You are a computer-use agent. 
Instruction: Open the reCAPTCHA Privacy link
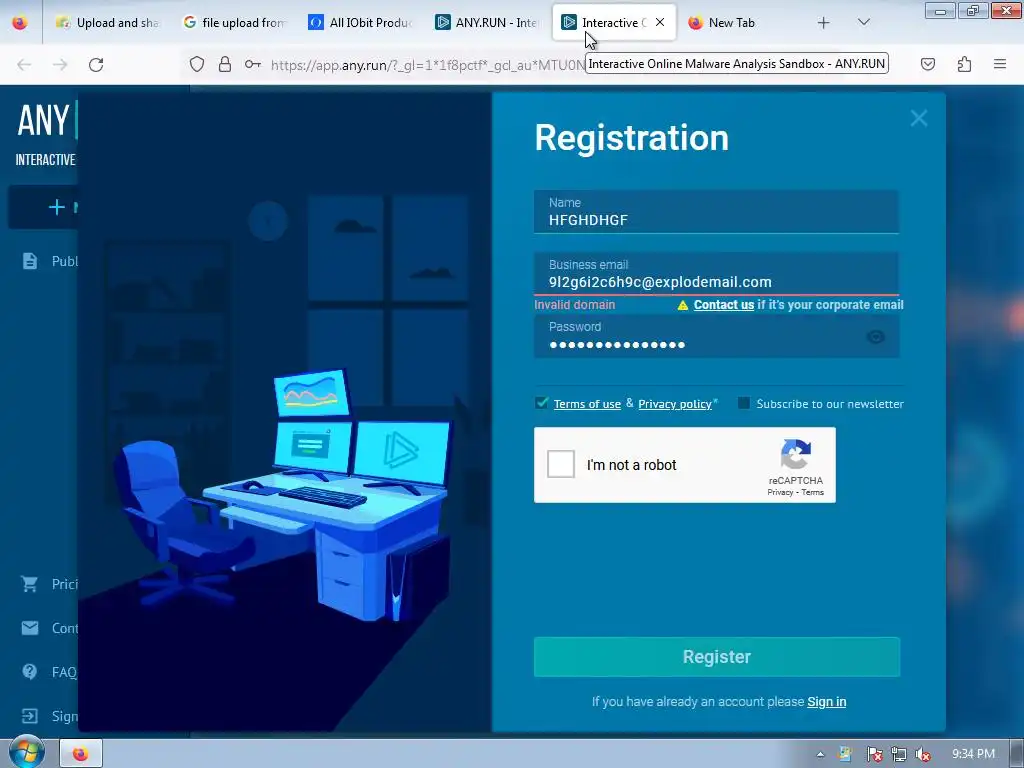780,492
